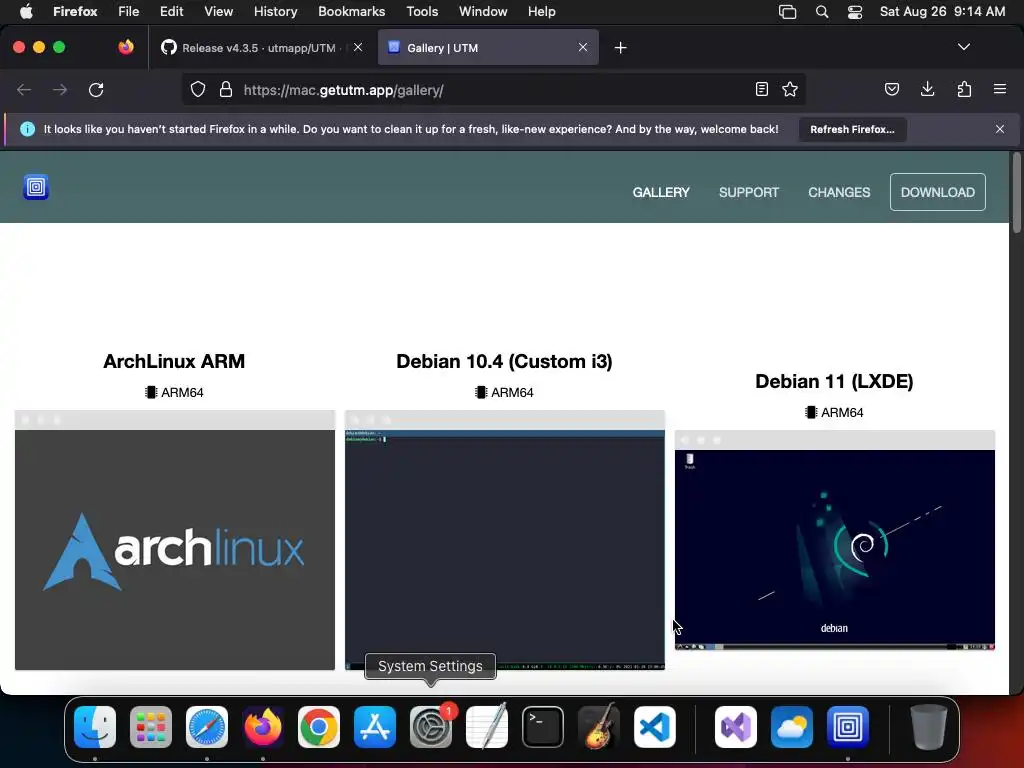Open the Firefox application menu
The width and height of the screenshot is (1024, 768).
75,11
